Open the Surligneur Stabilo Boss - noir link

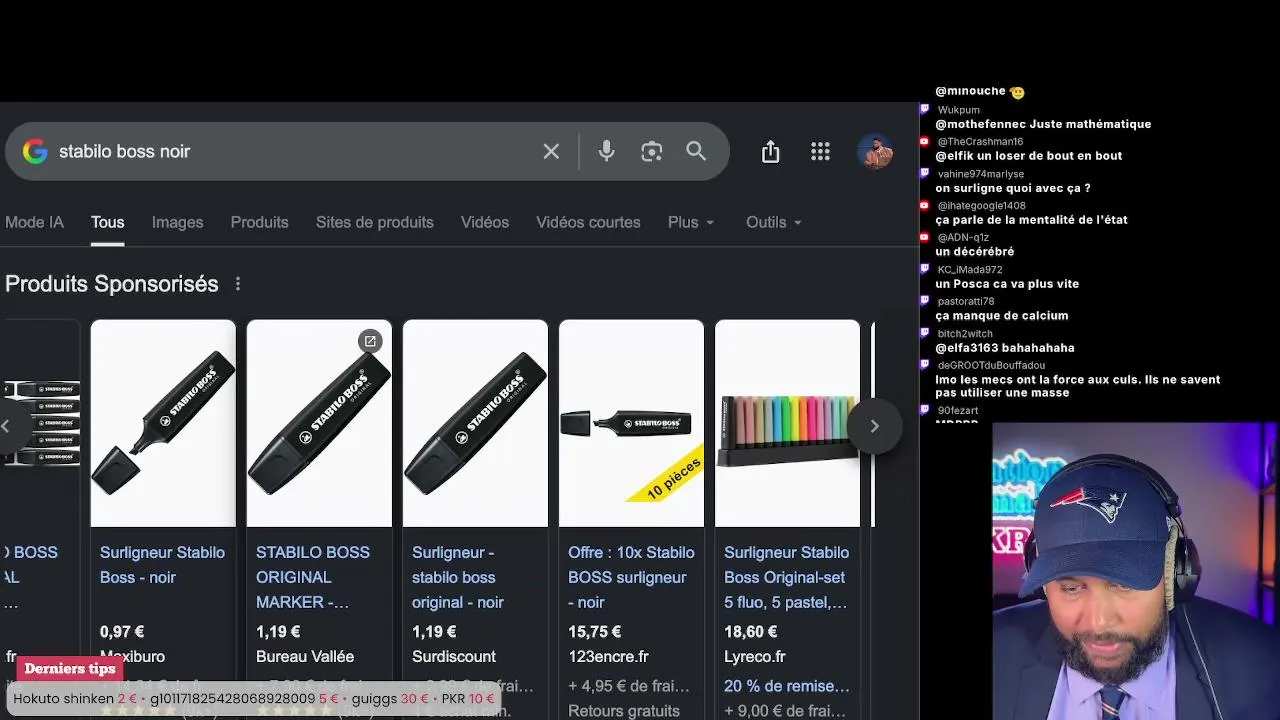162,565
